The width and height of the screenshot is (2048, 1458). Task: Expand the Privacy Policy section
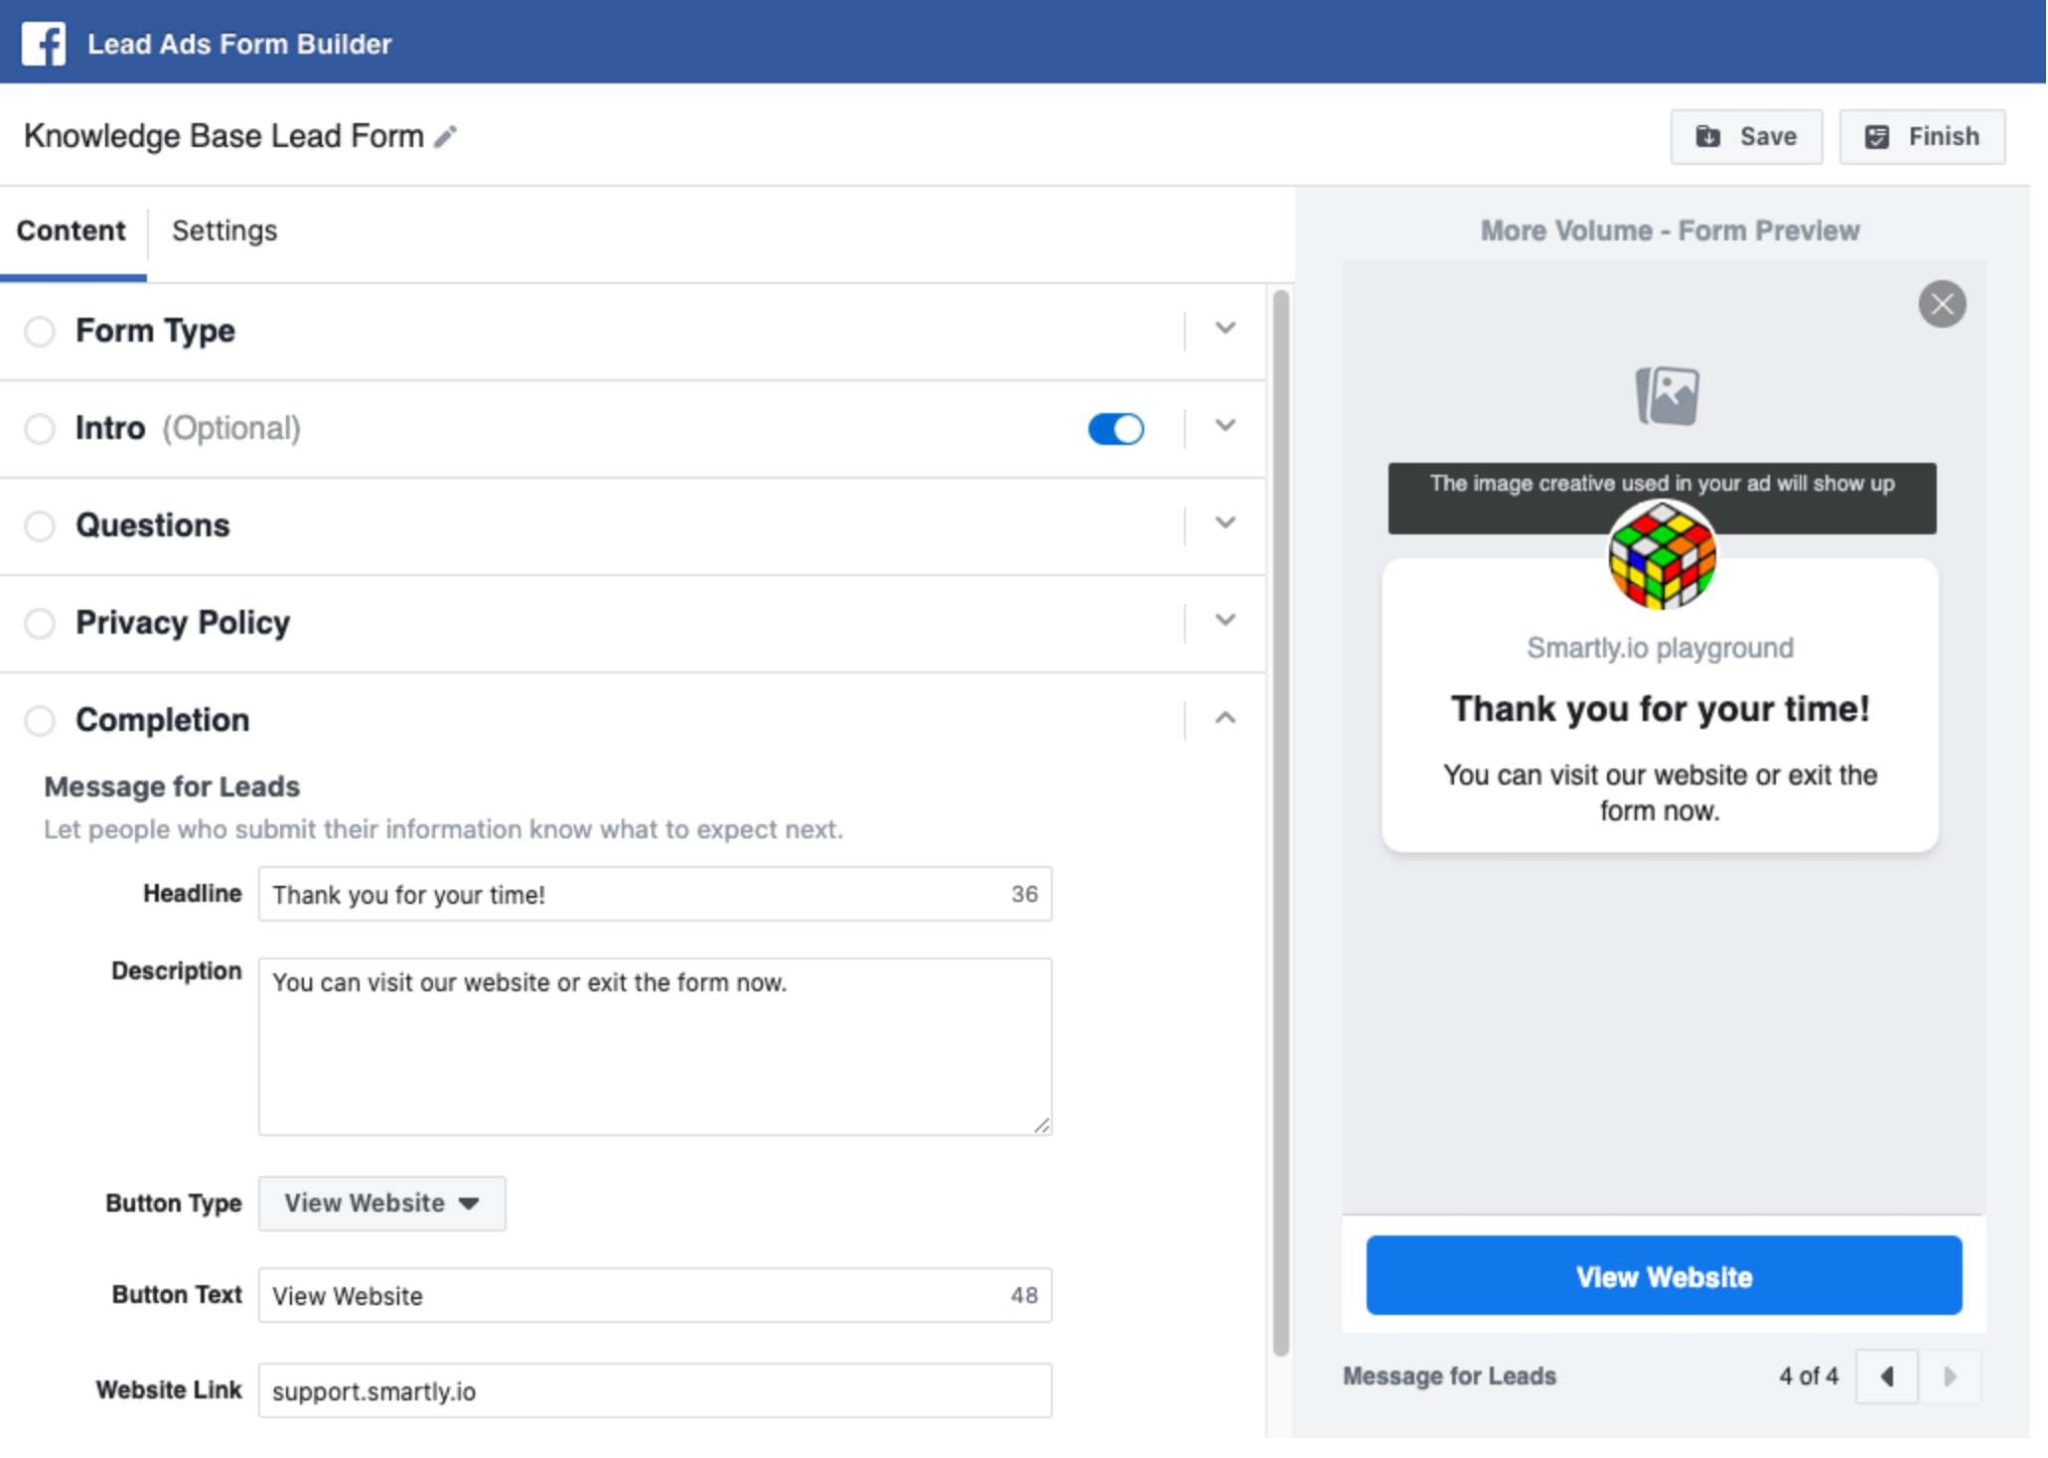(1223, 621)
